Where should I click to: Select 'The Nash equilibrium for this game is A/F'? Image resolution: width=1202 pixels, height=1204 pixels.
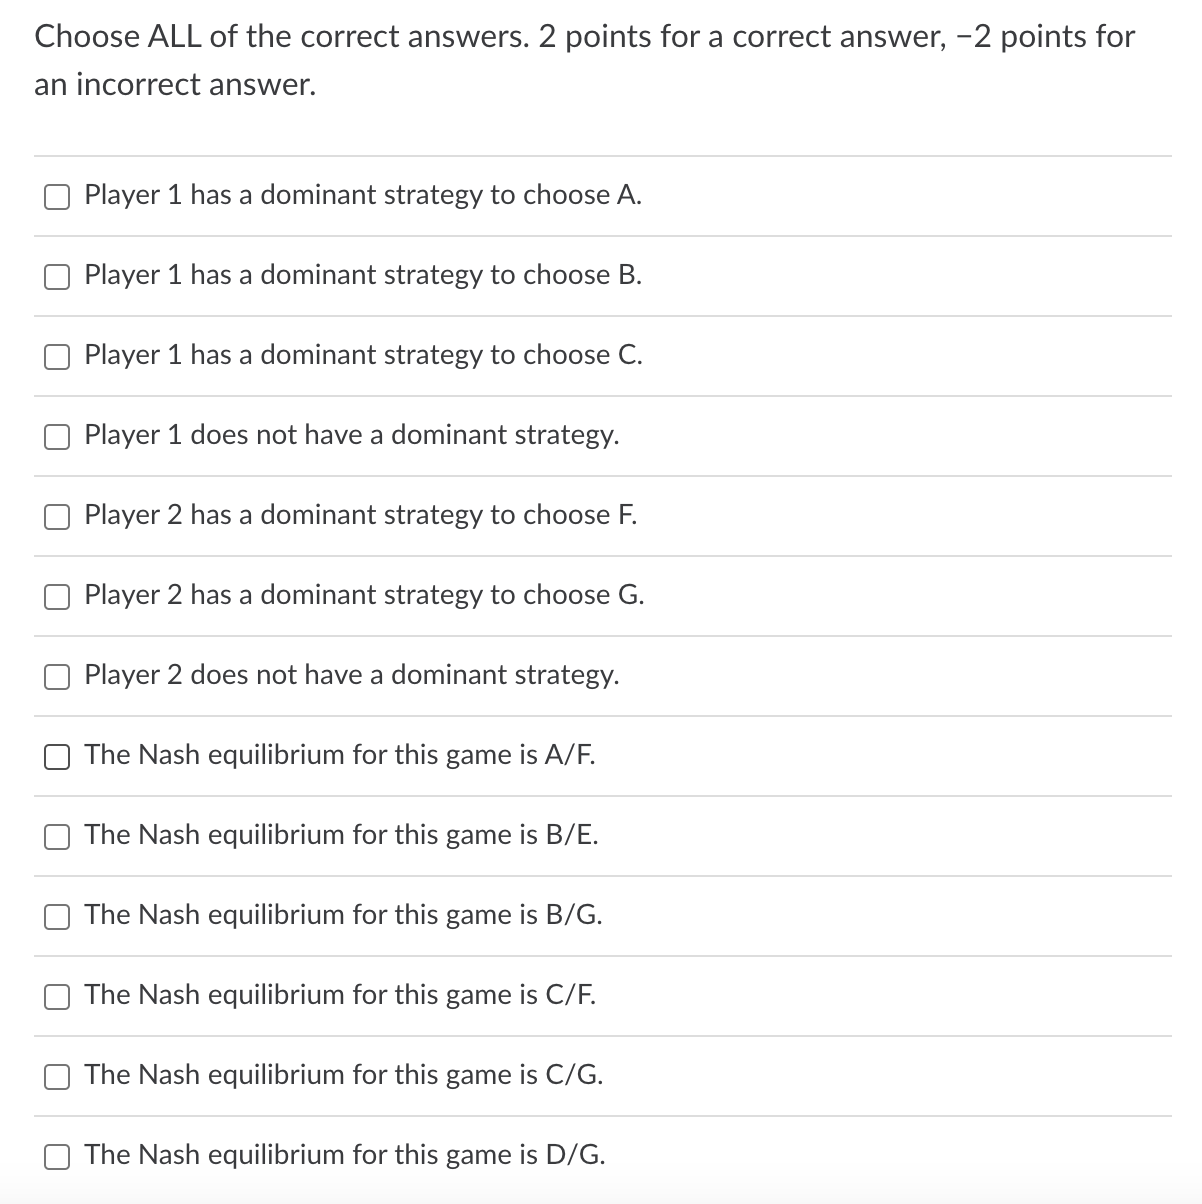point(57,757)
